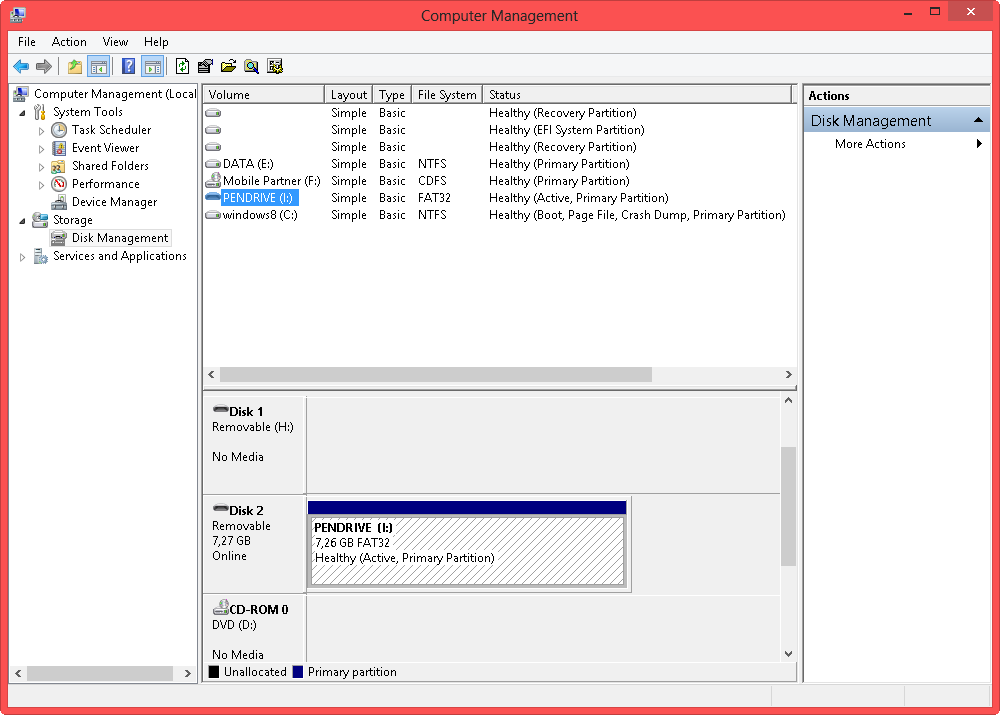
Task: Open Device Manager in the tree
Action: click(x=114, y=202)
